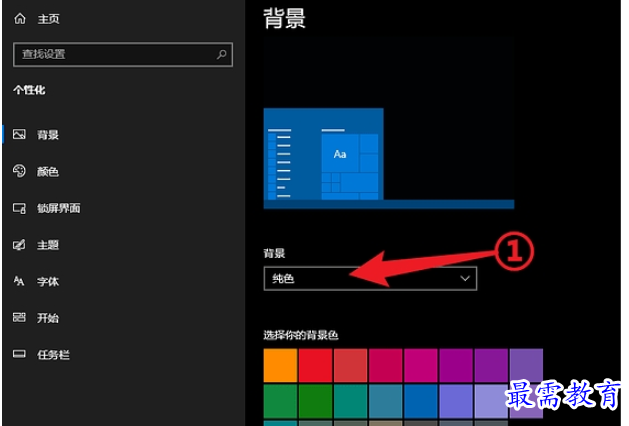The width and height of the screenshot is (629, 426).
Task: Click the chevron of the 纯色 dropdown
Action: coord(465,278)
